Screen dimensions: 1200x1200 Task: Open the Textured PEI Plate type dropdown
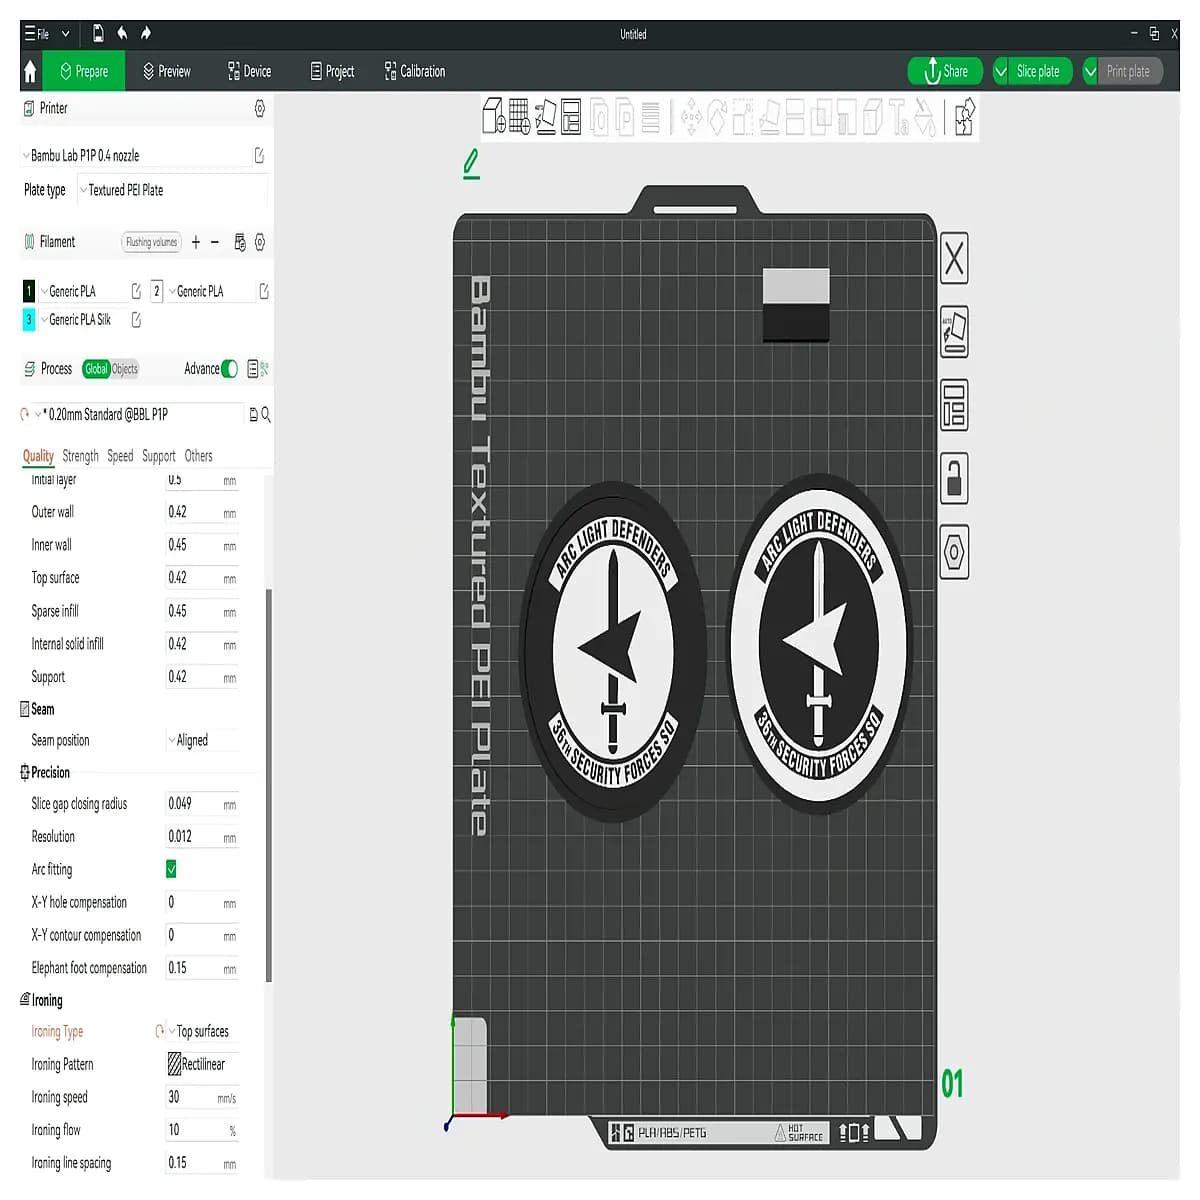point(172,190)
